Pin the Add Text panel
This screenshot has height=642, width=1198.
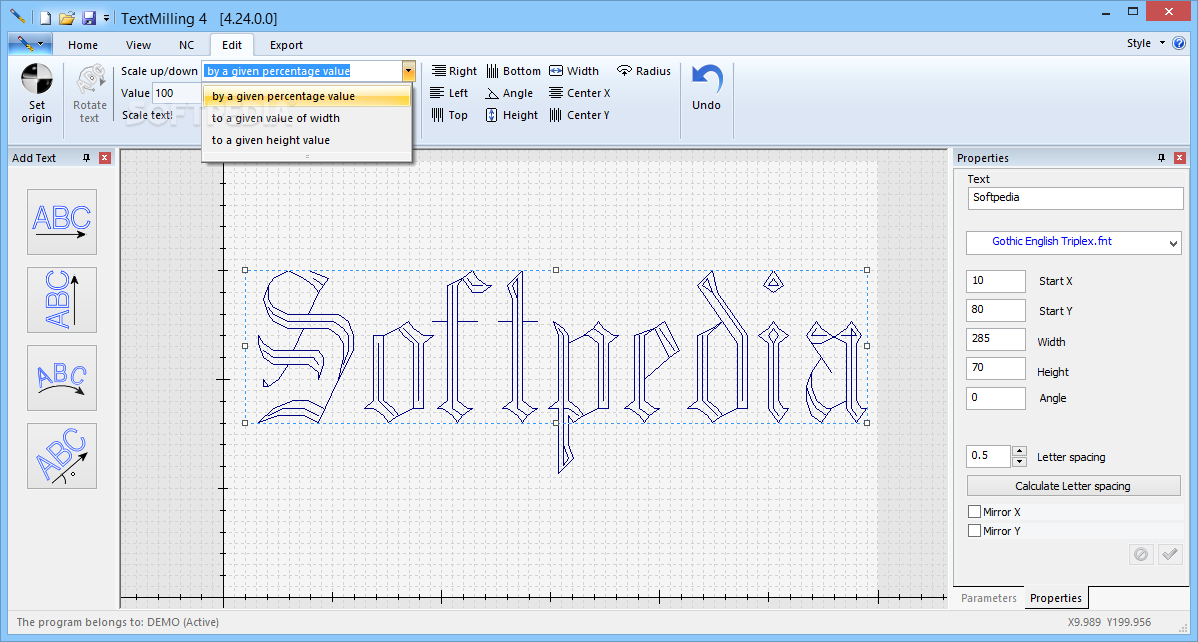tap(86, 158)
